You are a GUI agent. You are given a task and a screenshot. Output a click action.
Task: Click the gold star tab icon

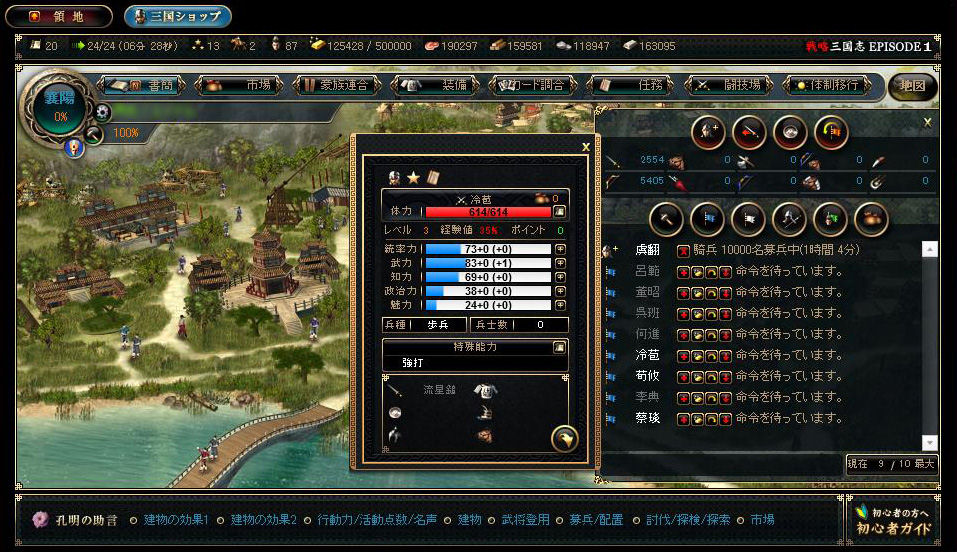[x=414, y=178]
